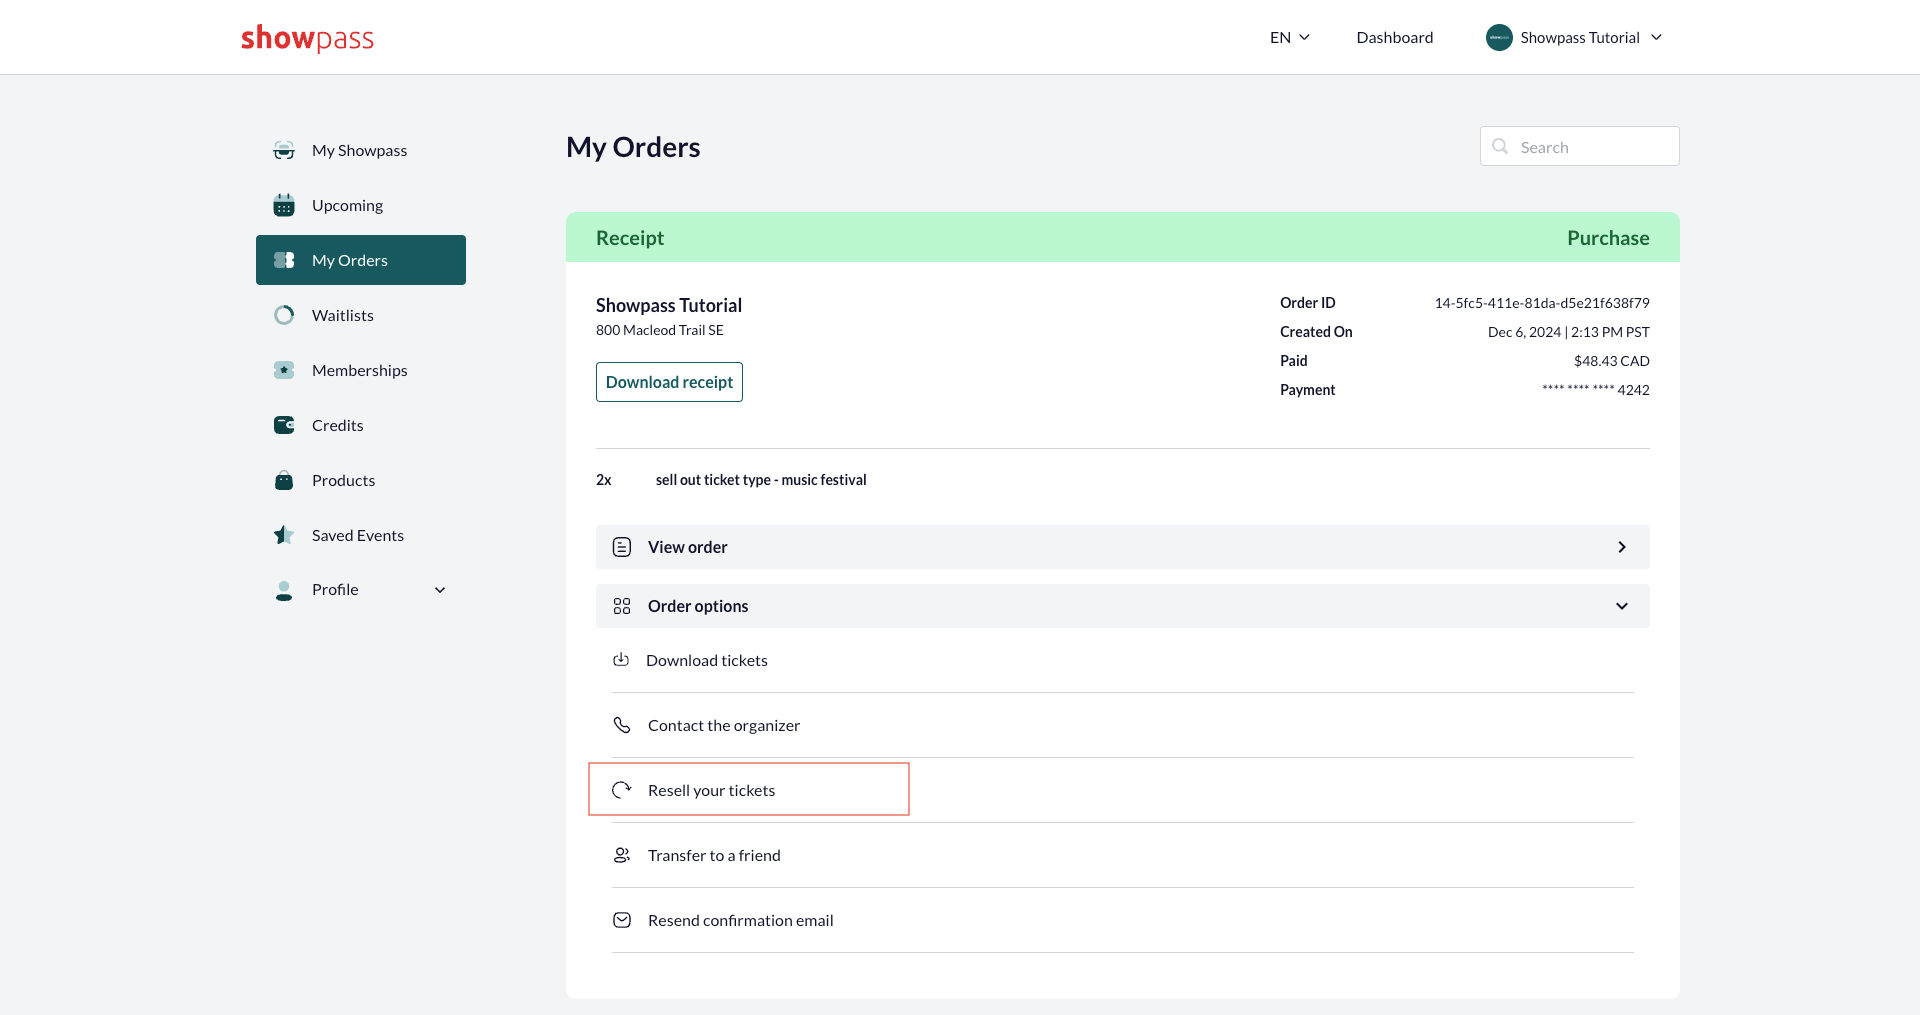Click the Products bag icon
1920x1015 pixels.
coord(284,480)
